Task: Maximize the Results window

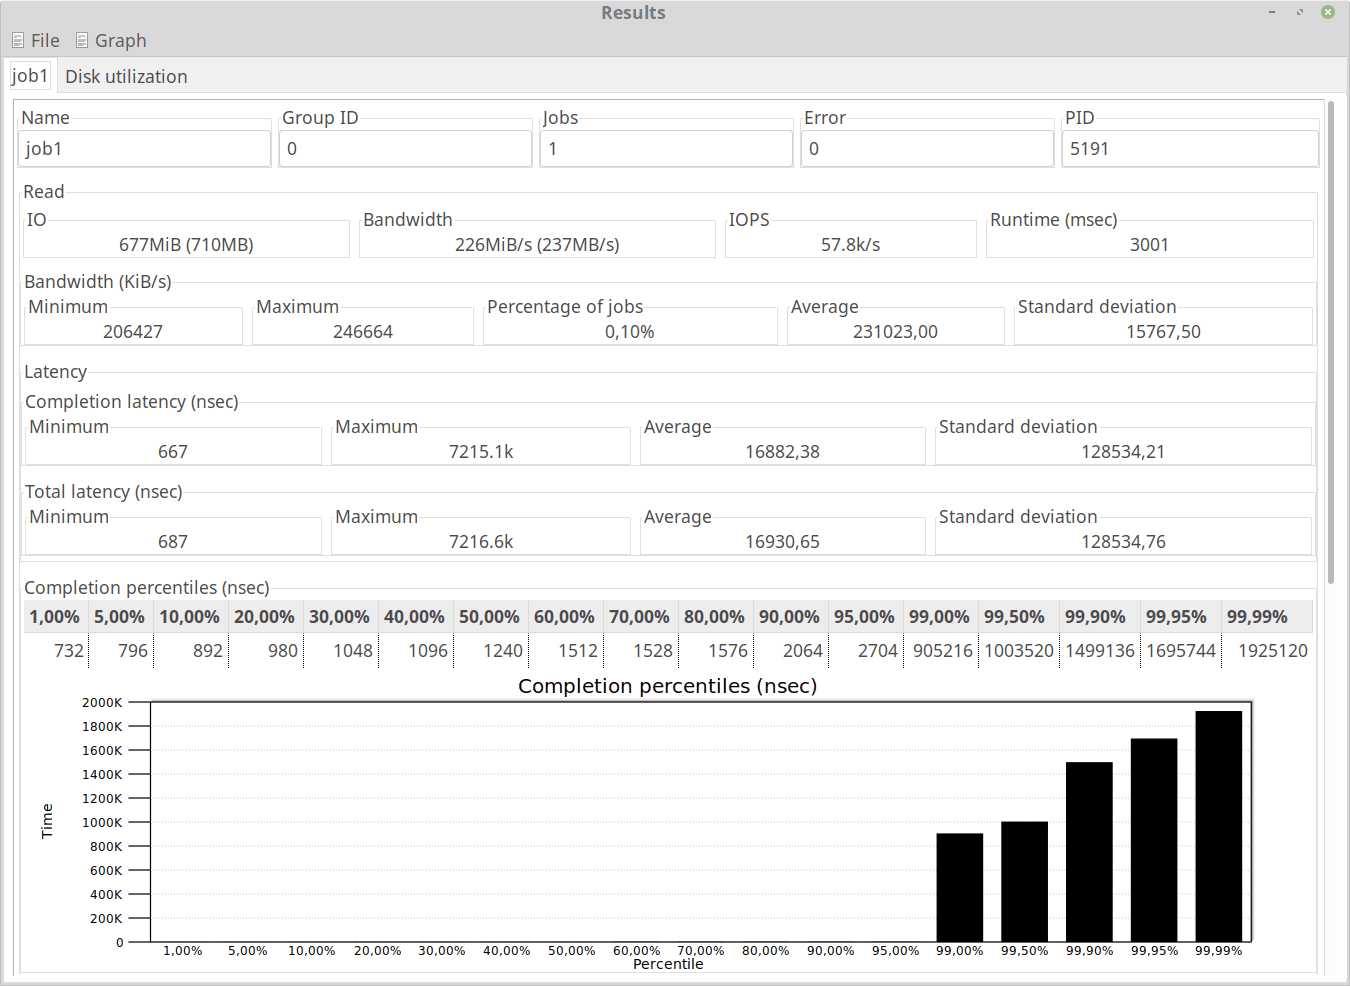Action: point(1299,12)
